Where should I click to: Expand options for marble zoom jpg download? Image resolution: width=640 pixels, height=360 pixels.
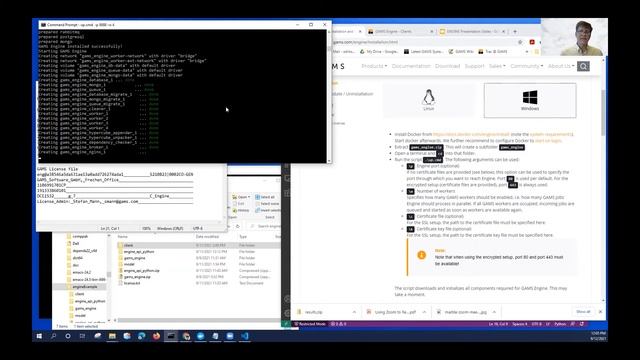(494, 312)
